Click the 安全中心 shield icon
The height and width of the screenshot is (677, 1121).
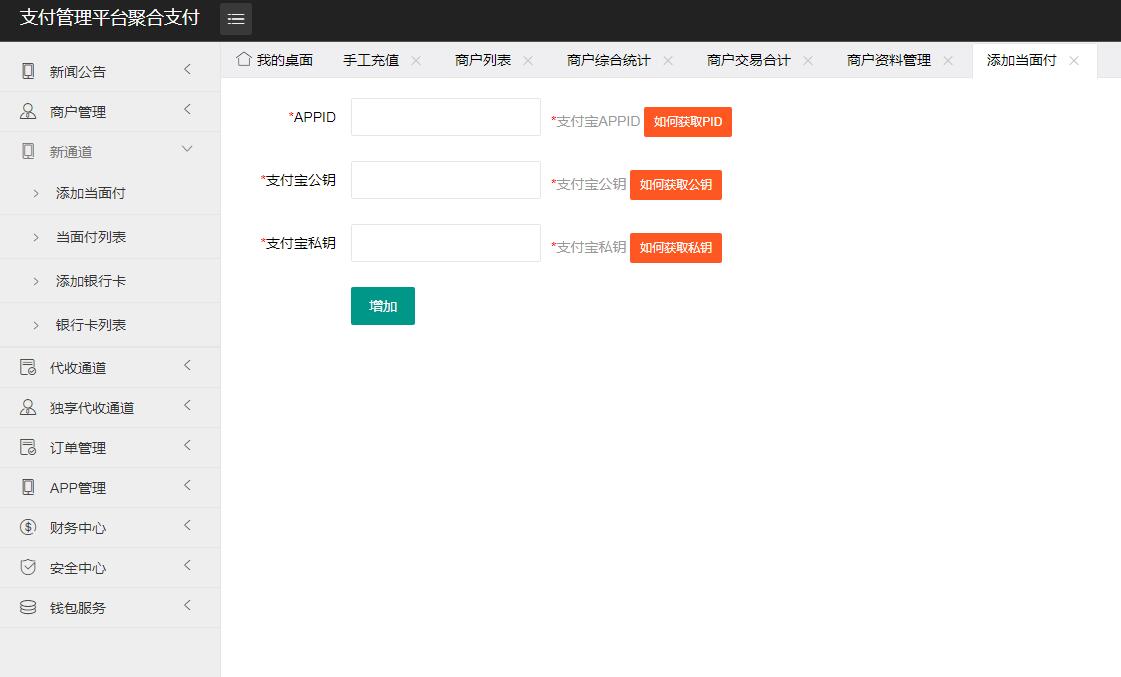(x=28, y=568)
